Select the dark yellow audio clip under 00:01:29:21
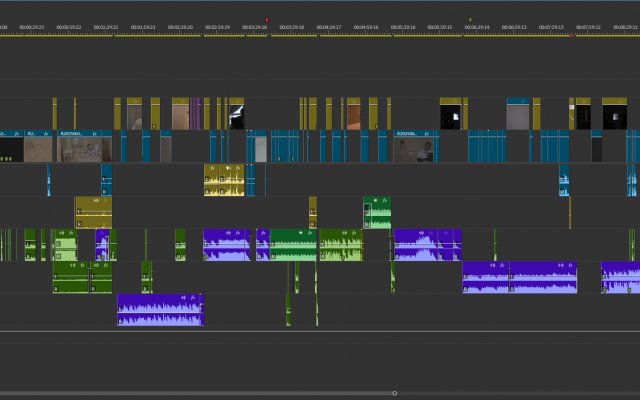This screenshot has width=640, height=400. click(93, 212)
